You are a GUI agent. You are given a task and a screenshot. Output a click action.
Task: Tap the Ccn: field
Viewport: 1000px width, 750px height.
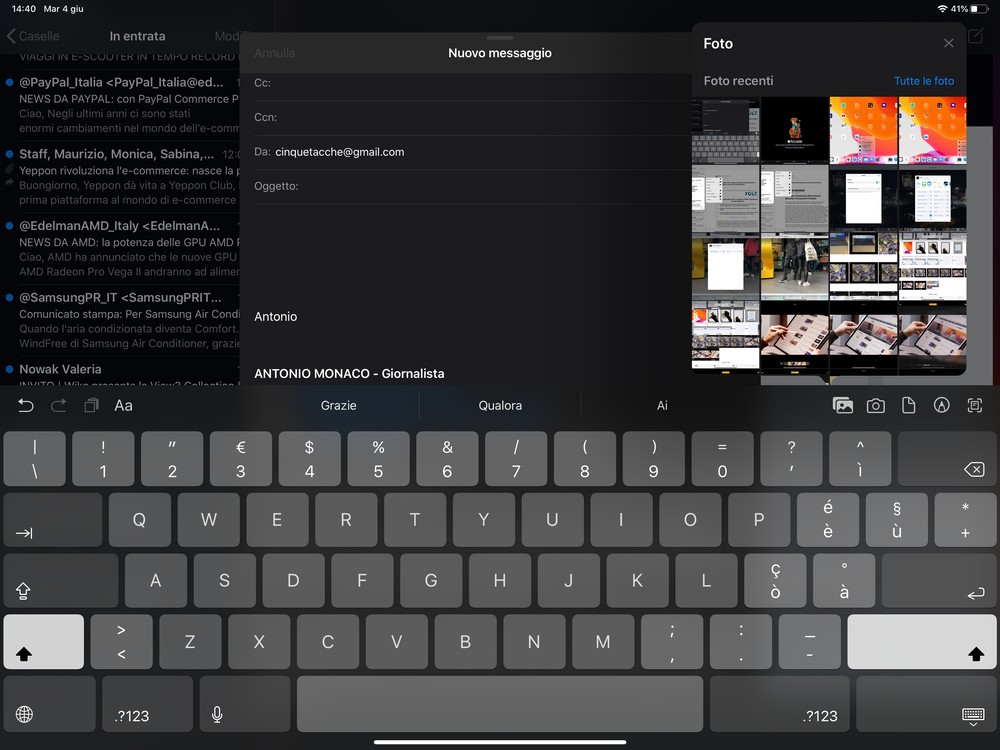(473, 117)
